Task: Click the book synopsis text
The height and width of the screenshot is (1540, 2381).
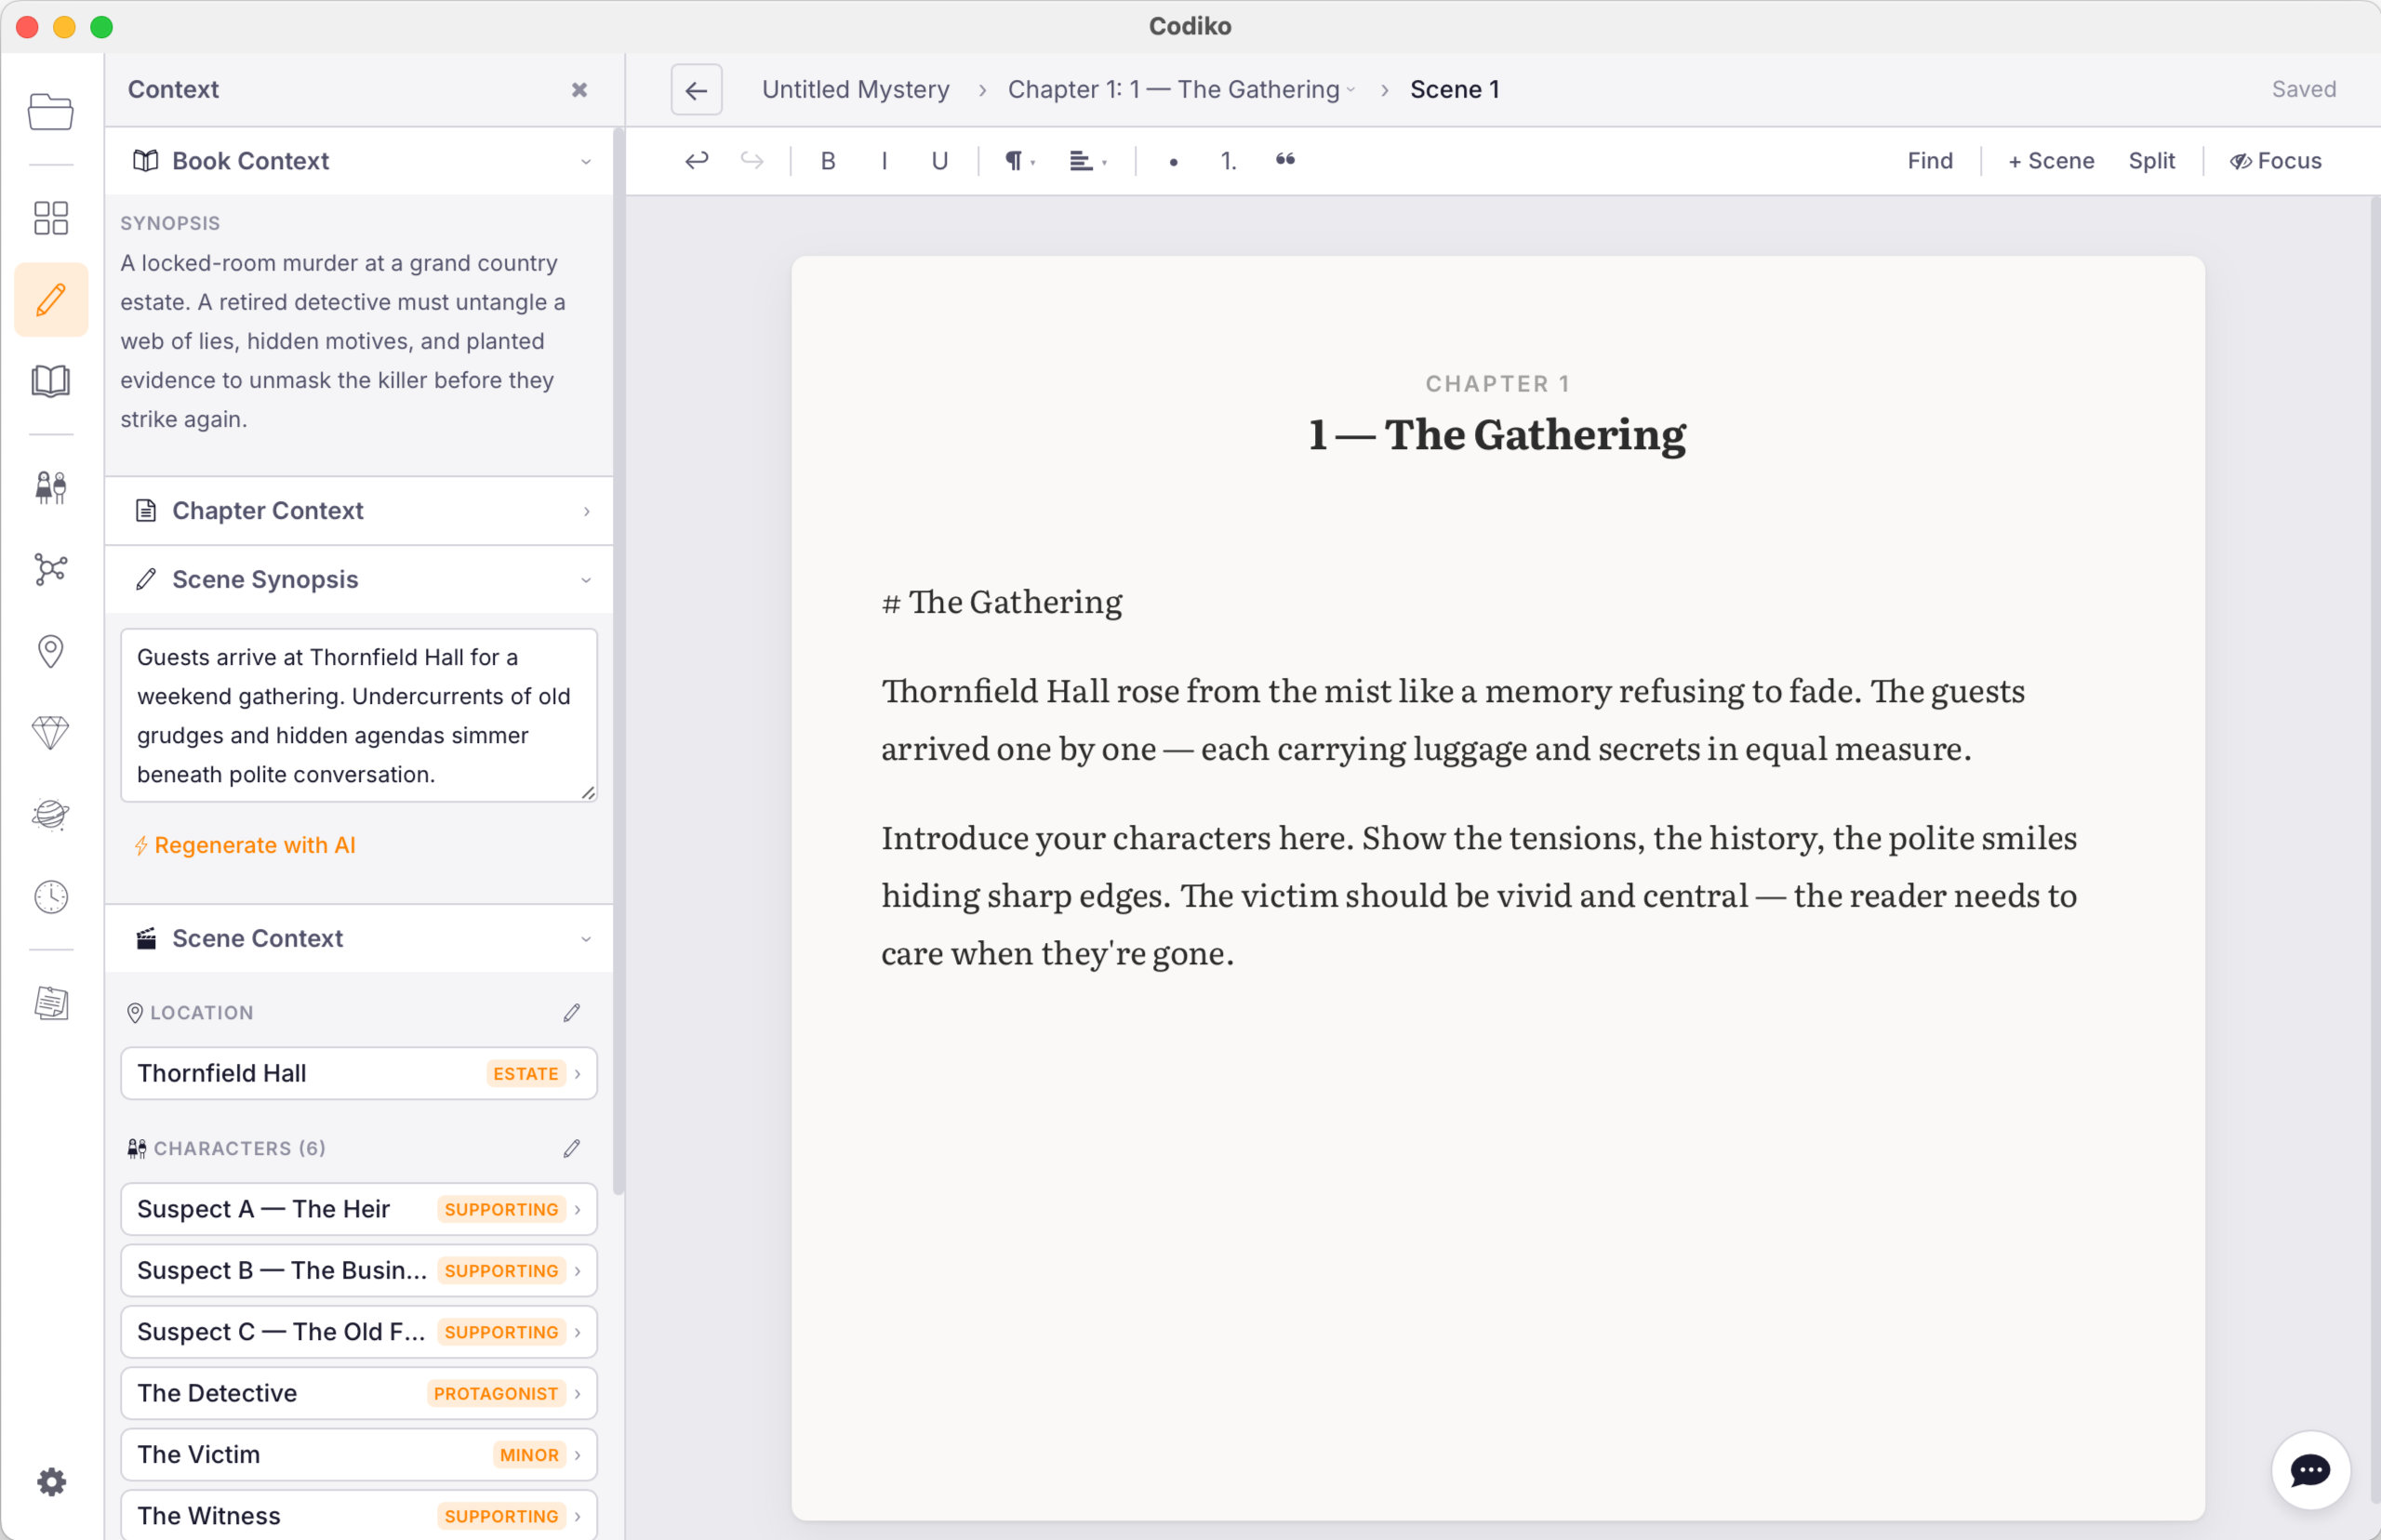Action: 343,341
